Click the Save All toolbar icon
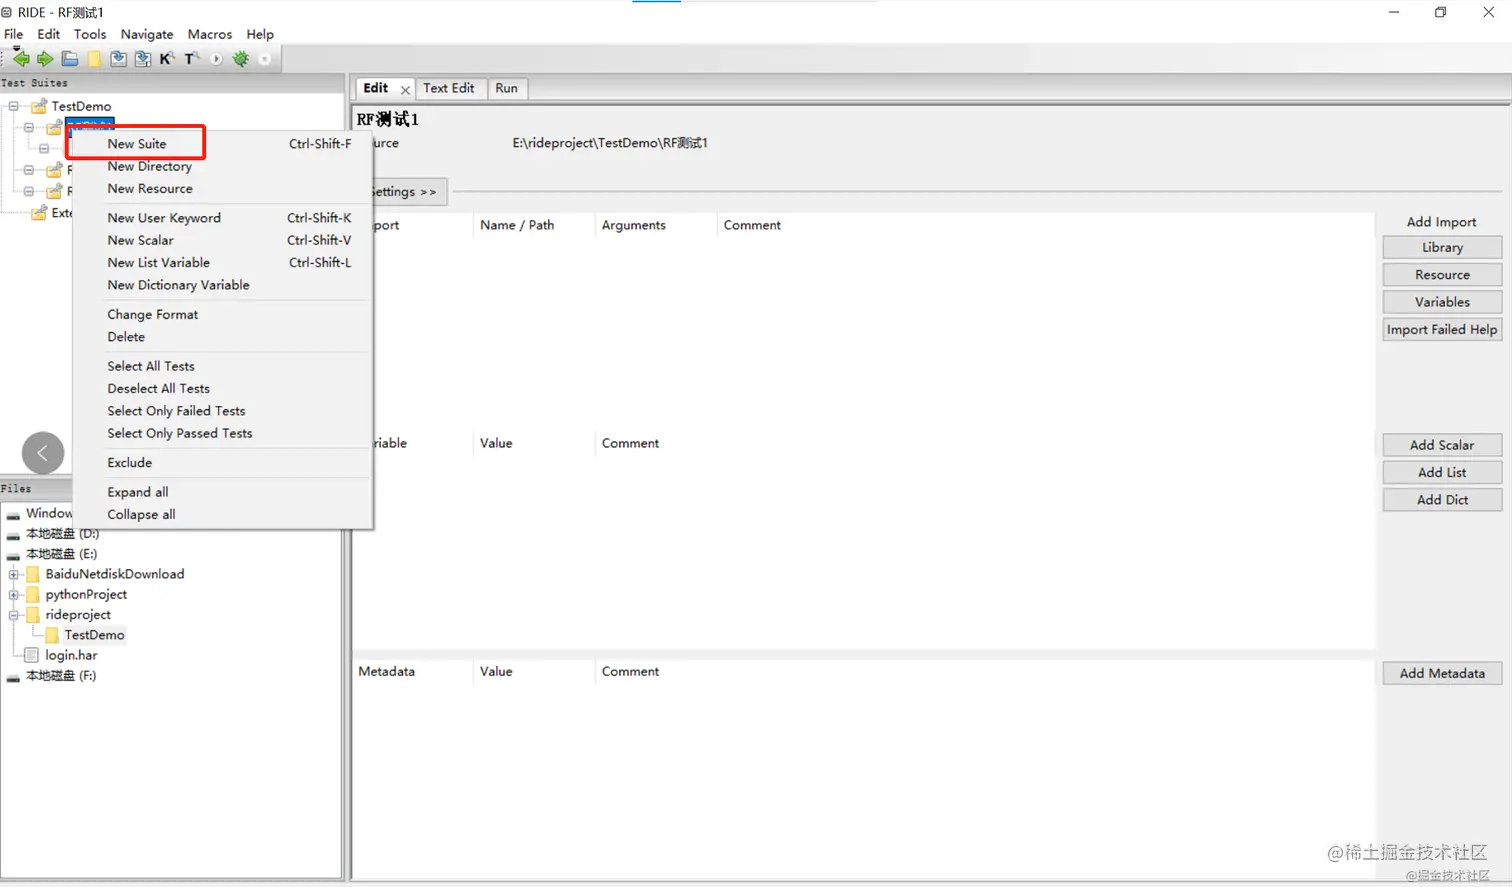The image size is (1512, 887). (x=143, y=59)
